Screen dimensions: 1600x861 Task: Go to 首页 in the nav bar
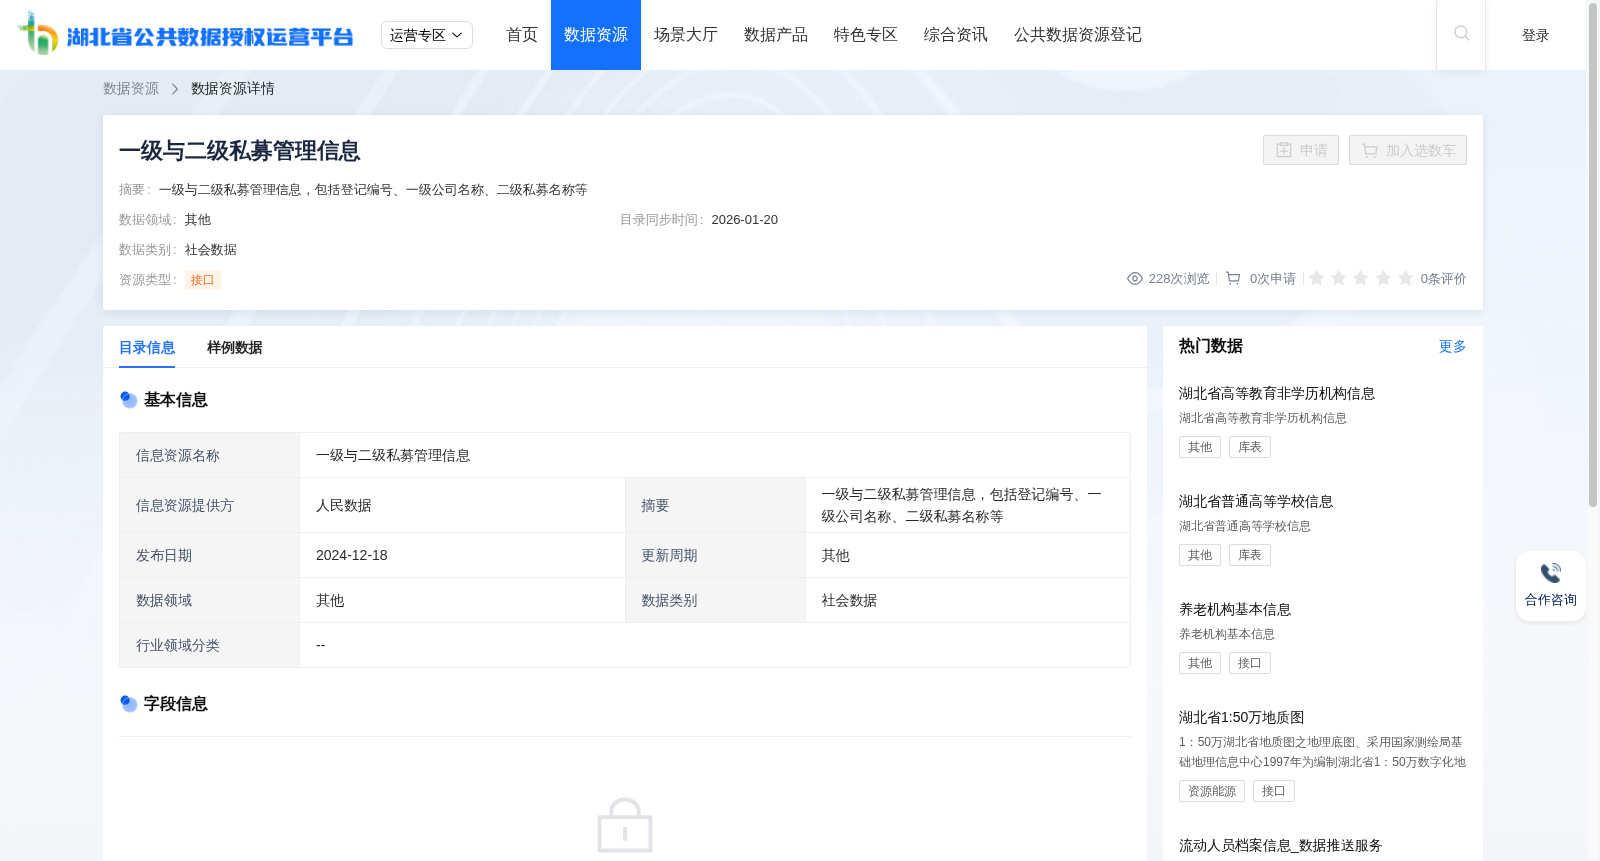(x=522, y=35)
